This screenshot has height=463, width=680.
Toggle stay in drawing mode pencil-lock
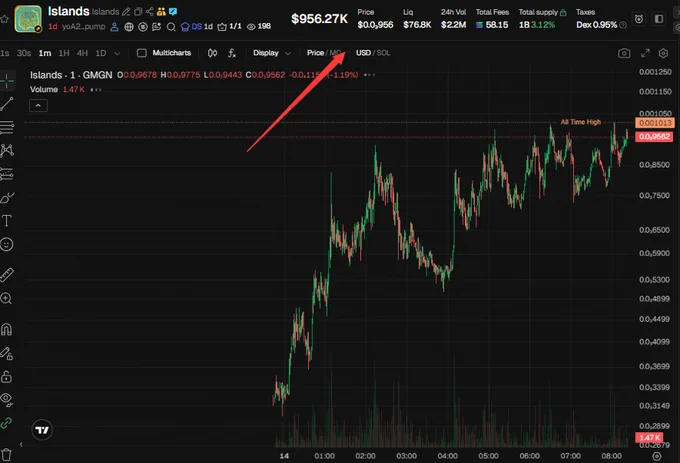pos(7,353)
